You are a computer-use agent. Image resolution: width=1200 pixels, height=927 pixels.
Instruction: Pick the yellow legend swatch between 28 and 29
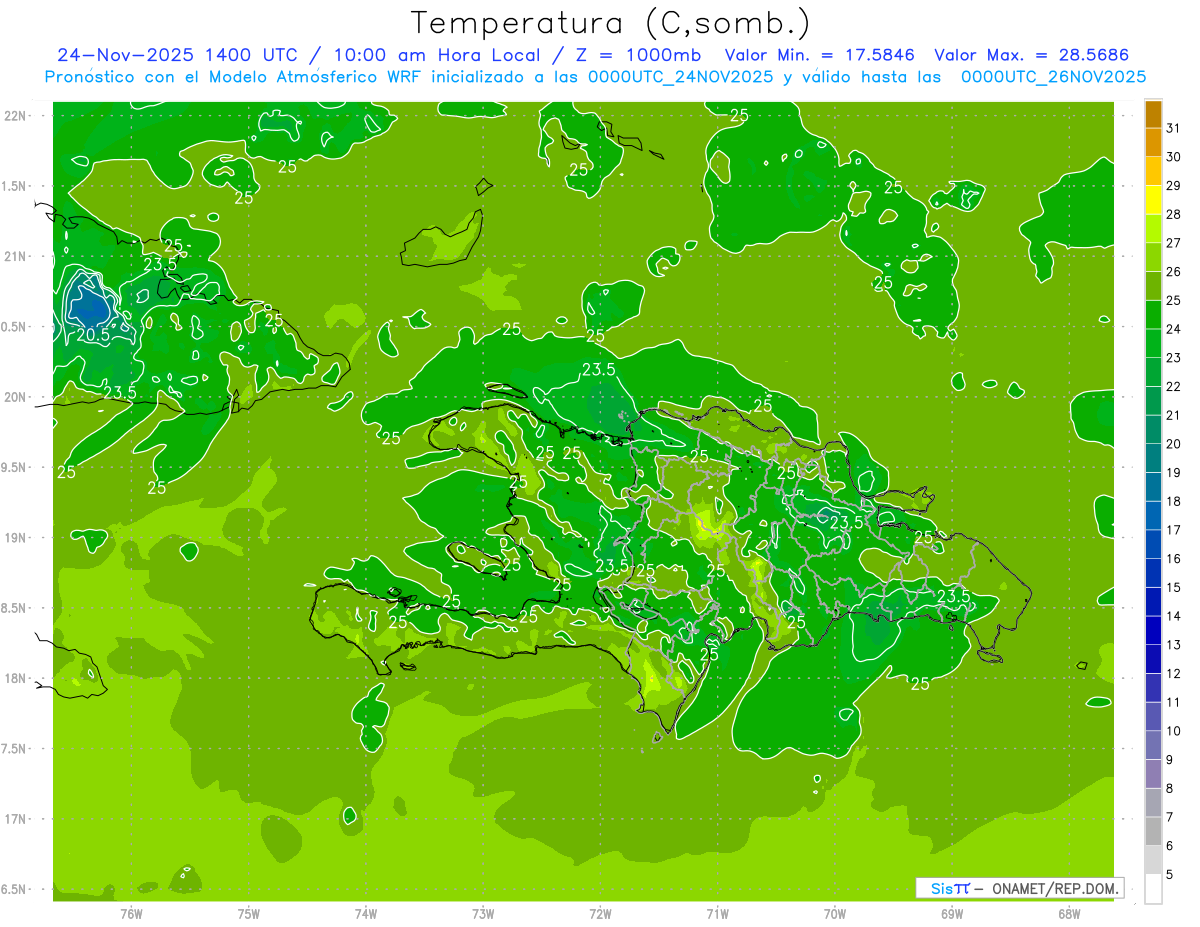pos(1153,200)
